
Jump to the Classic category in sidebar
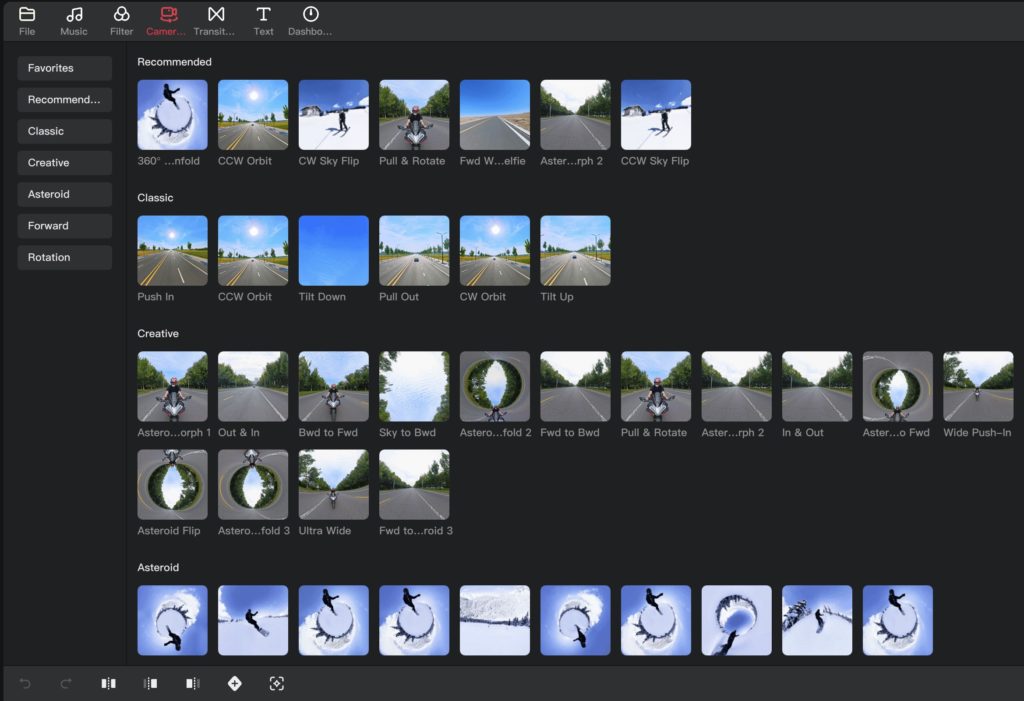click(65, 131)
